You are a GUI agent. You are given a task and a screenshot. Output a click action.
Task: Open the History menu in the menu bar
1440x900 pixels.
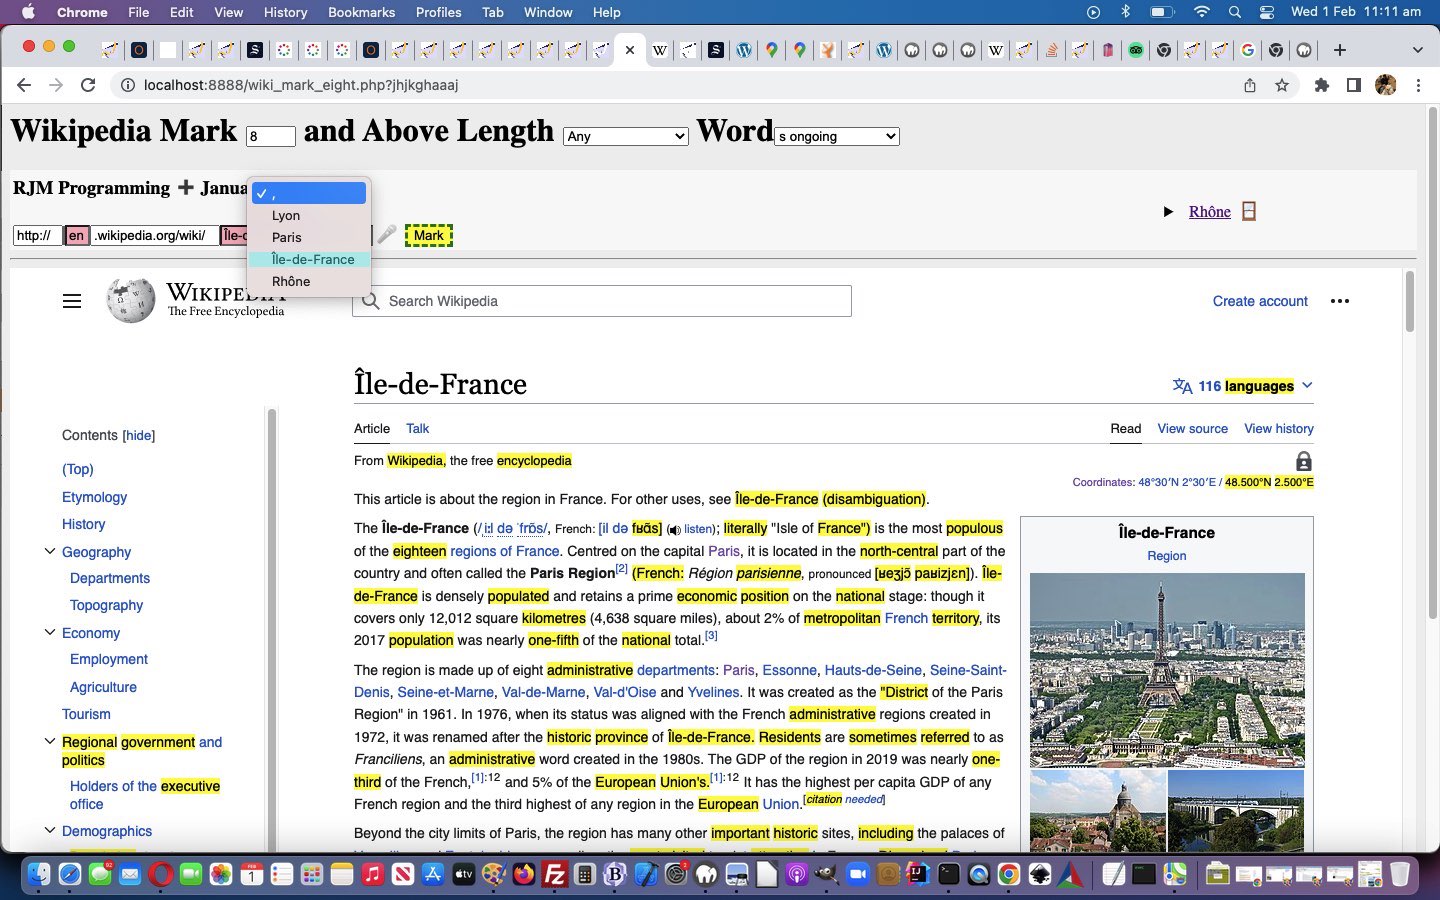click(x=285, y=12)
